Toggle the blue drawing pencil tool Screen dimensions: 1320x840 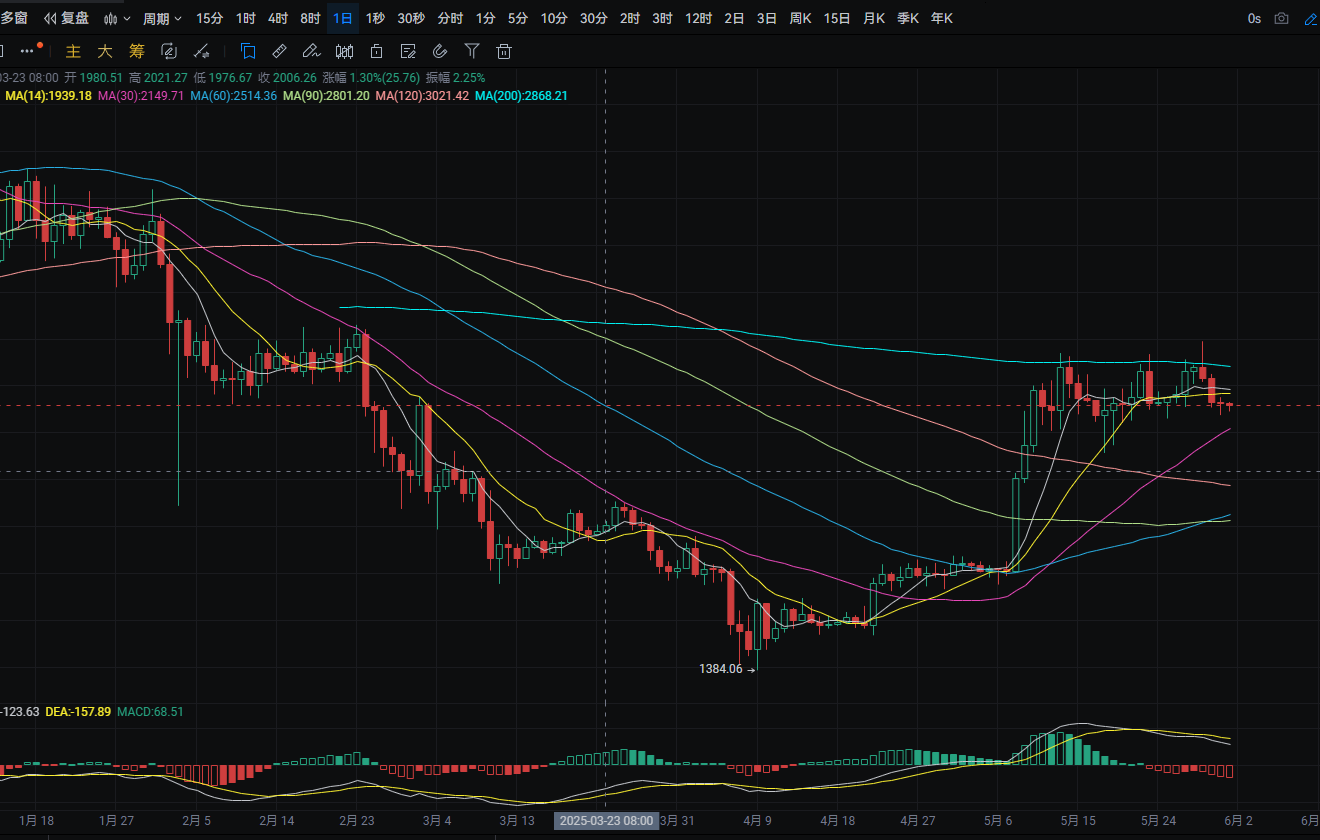click(x=1311, y=18)
